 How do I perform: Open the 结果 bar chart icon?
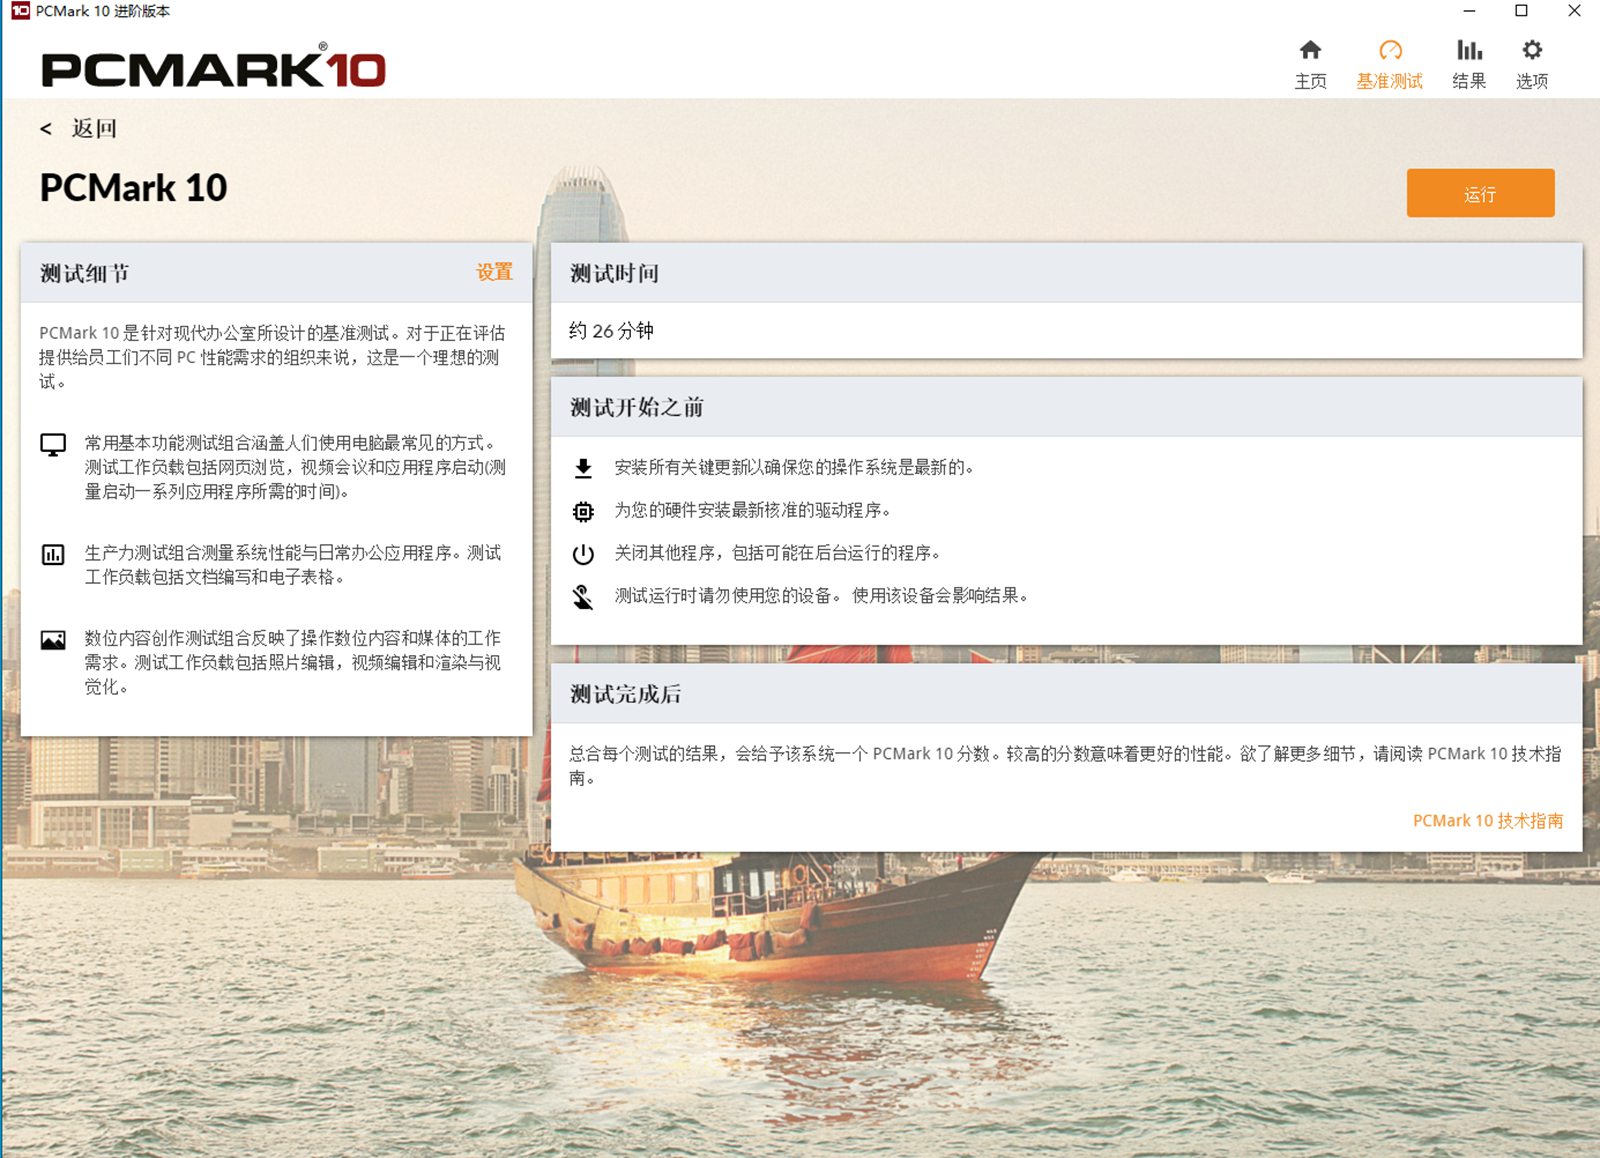[1469, 50]
